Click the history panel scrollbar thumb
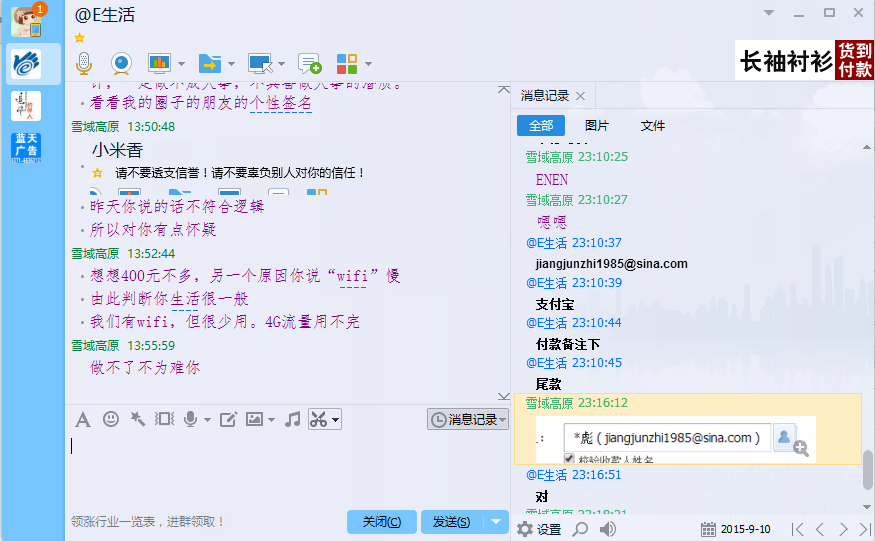The width and height of the screenshot is (875, 541). tap(868, 470)
